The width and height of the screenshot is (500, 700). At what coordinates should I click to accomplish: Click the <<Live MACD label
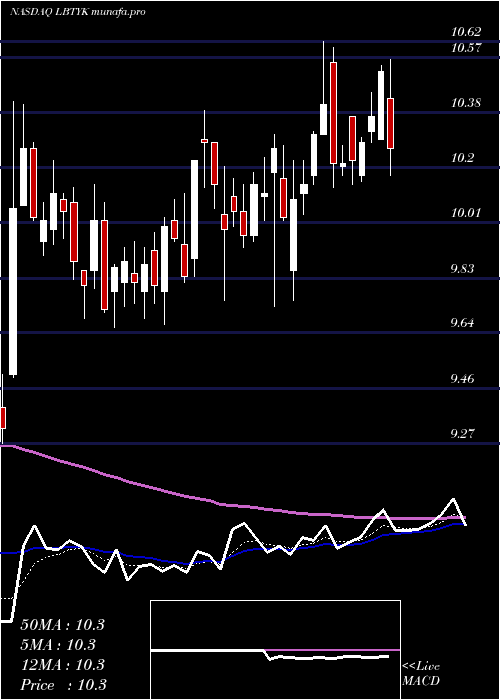coord(421,674)
